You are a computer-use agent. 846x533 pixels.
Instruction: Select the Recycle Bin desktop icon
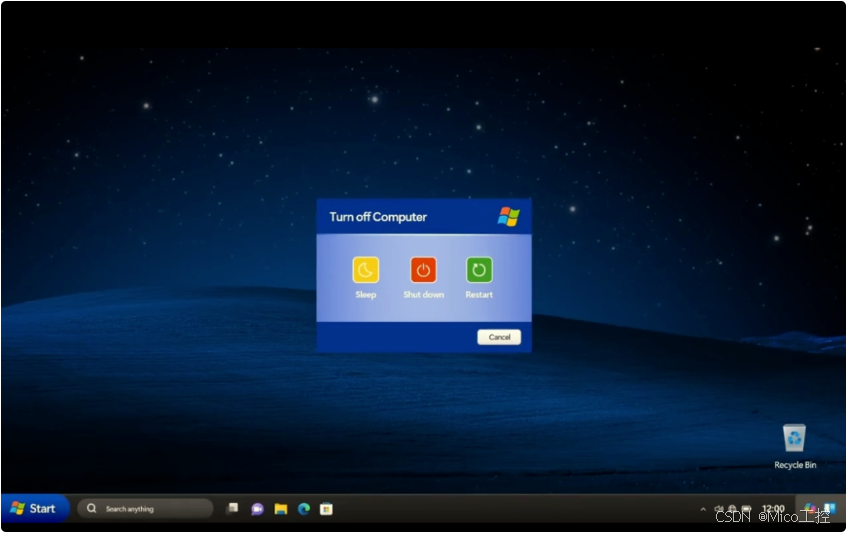pos(795,447)
